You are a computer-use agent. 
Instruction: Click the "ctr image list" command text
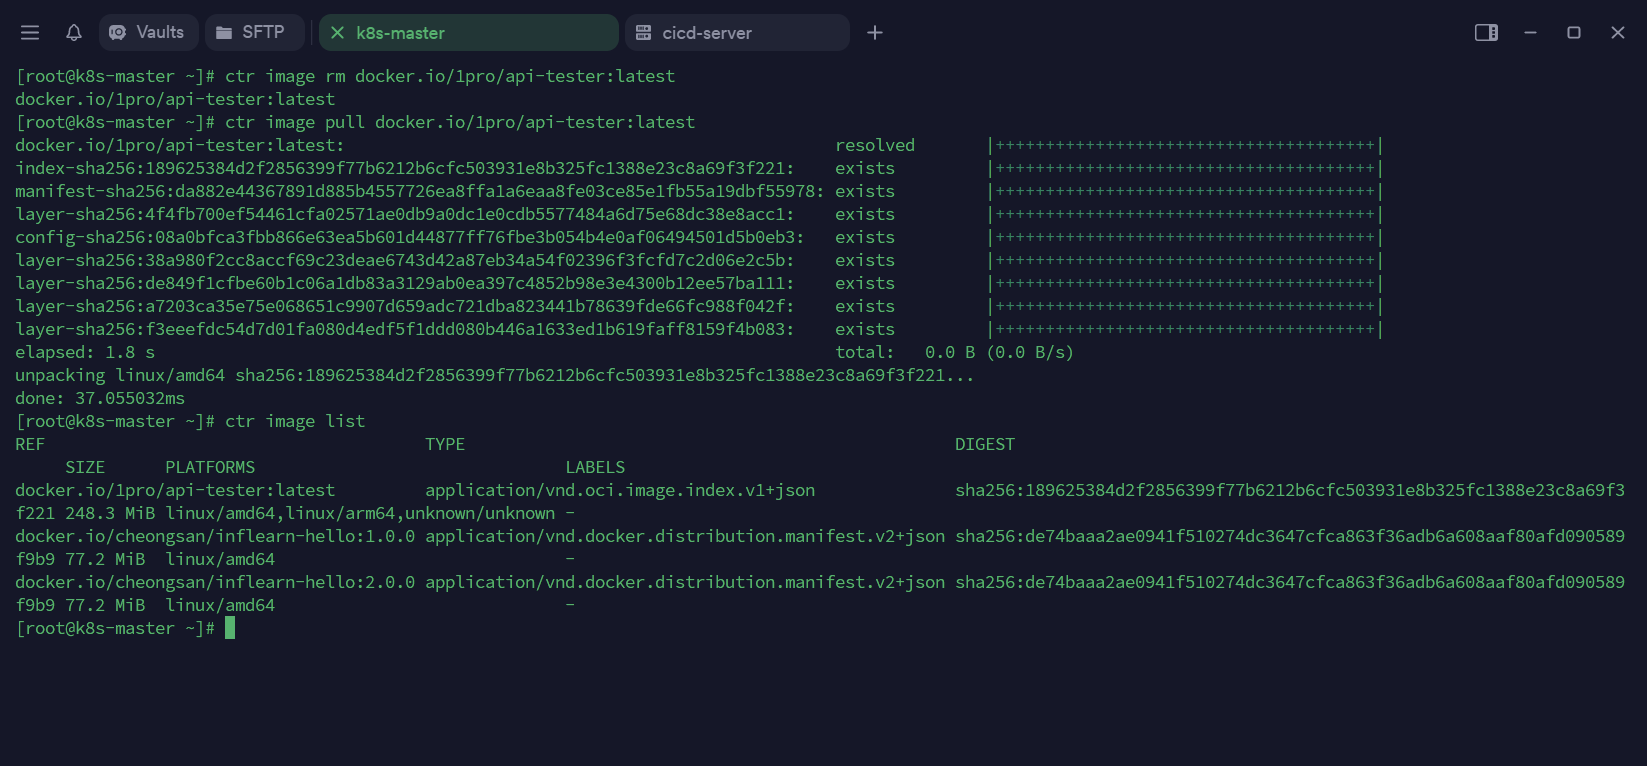(x=295, y=422)
